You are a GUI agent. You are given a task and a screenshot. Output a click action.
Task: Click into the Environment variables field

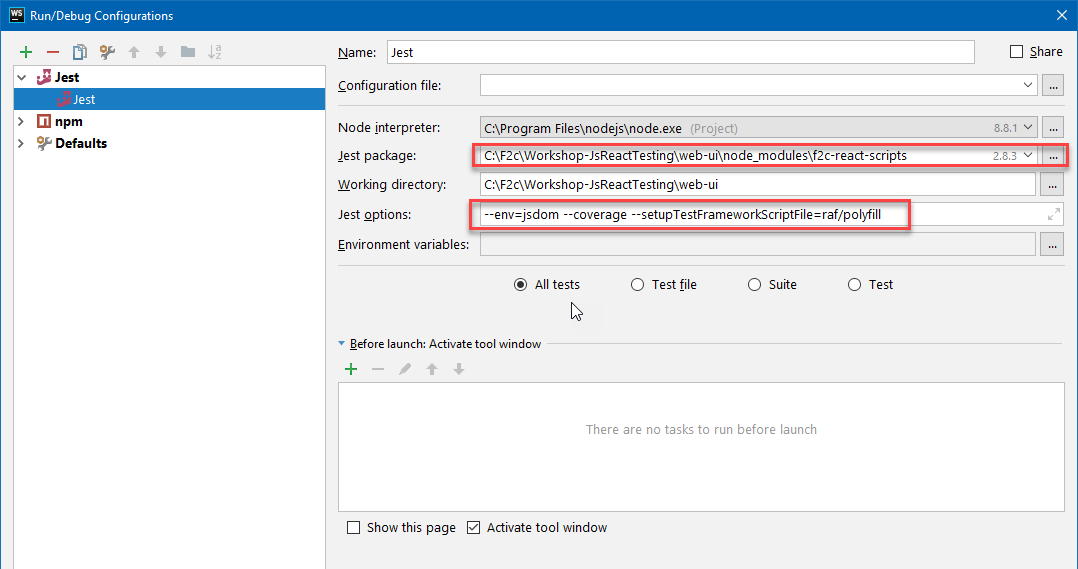click(x=758, y=245)
